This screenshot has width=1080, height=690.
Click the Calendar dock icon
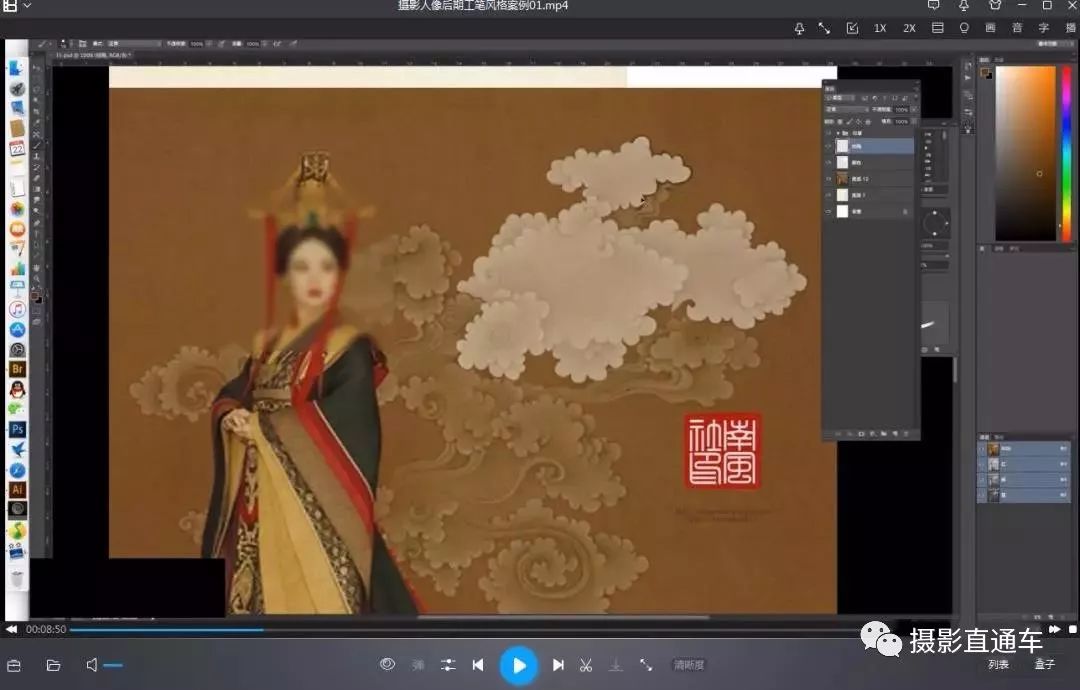(17, 149)
